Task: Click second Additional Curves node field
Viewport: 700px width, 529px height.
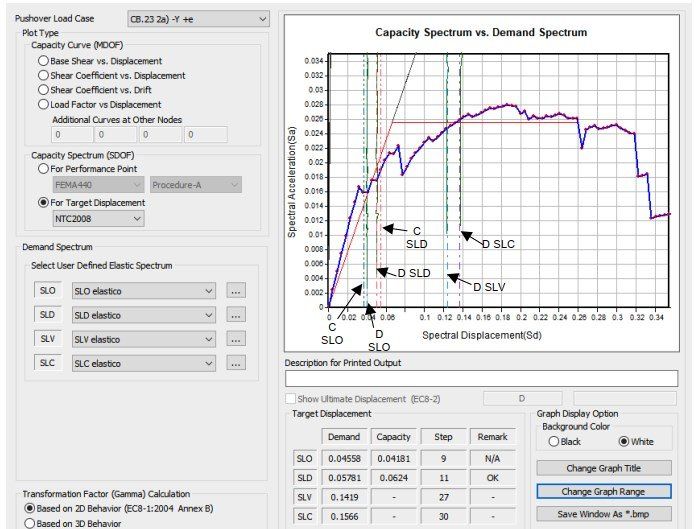Action: [x=116, y=134]
